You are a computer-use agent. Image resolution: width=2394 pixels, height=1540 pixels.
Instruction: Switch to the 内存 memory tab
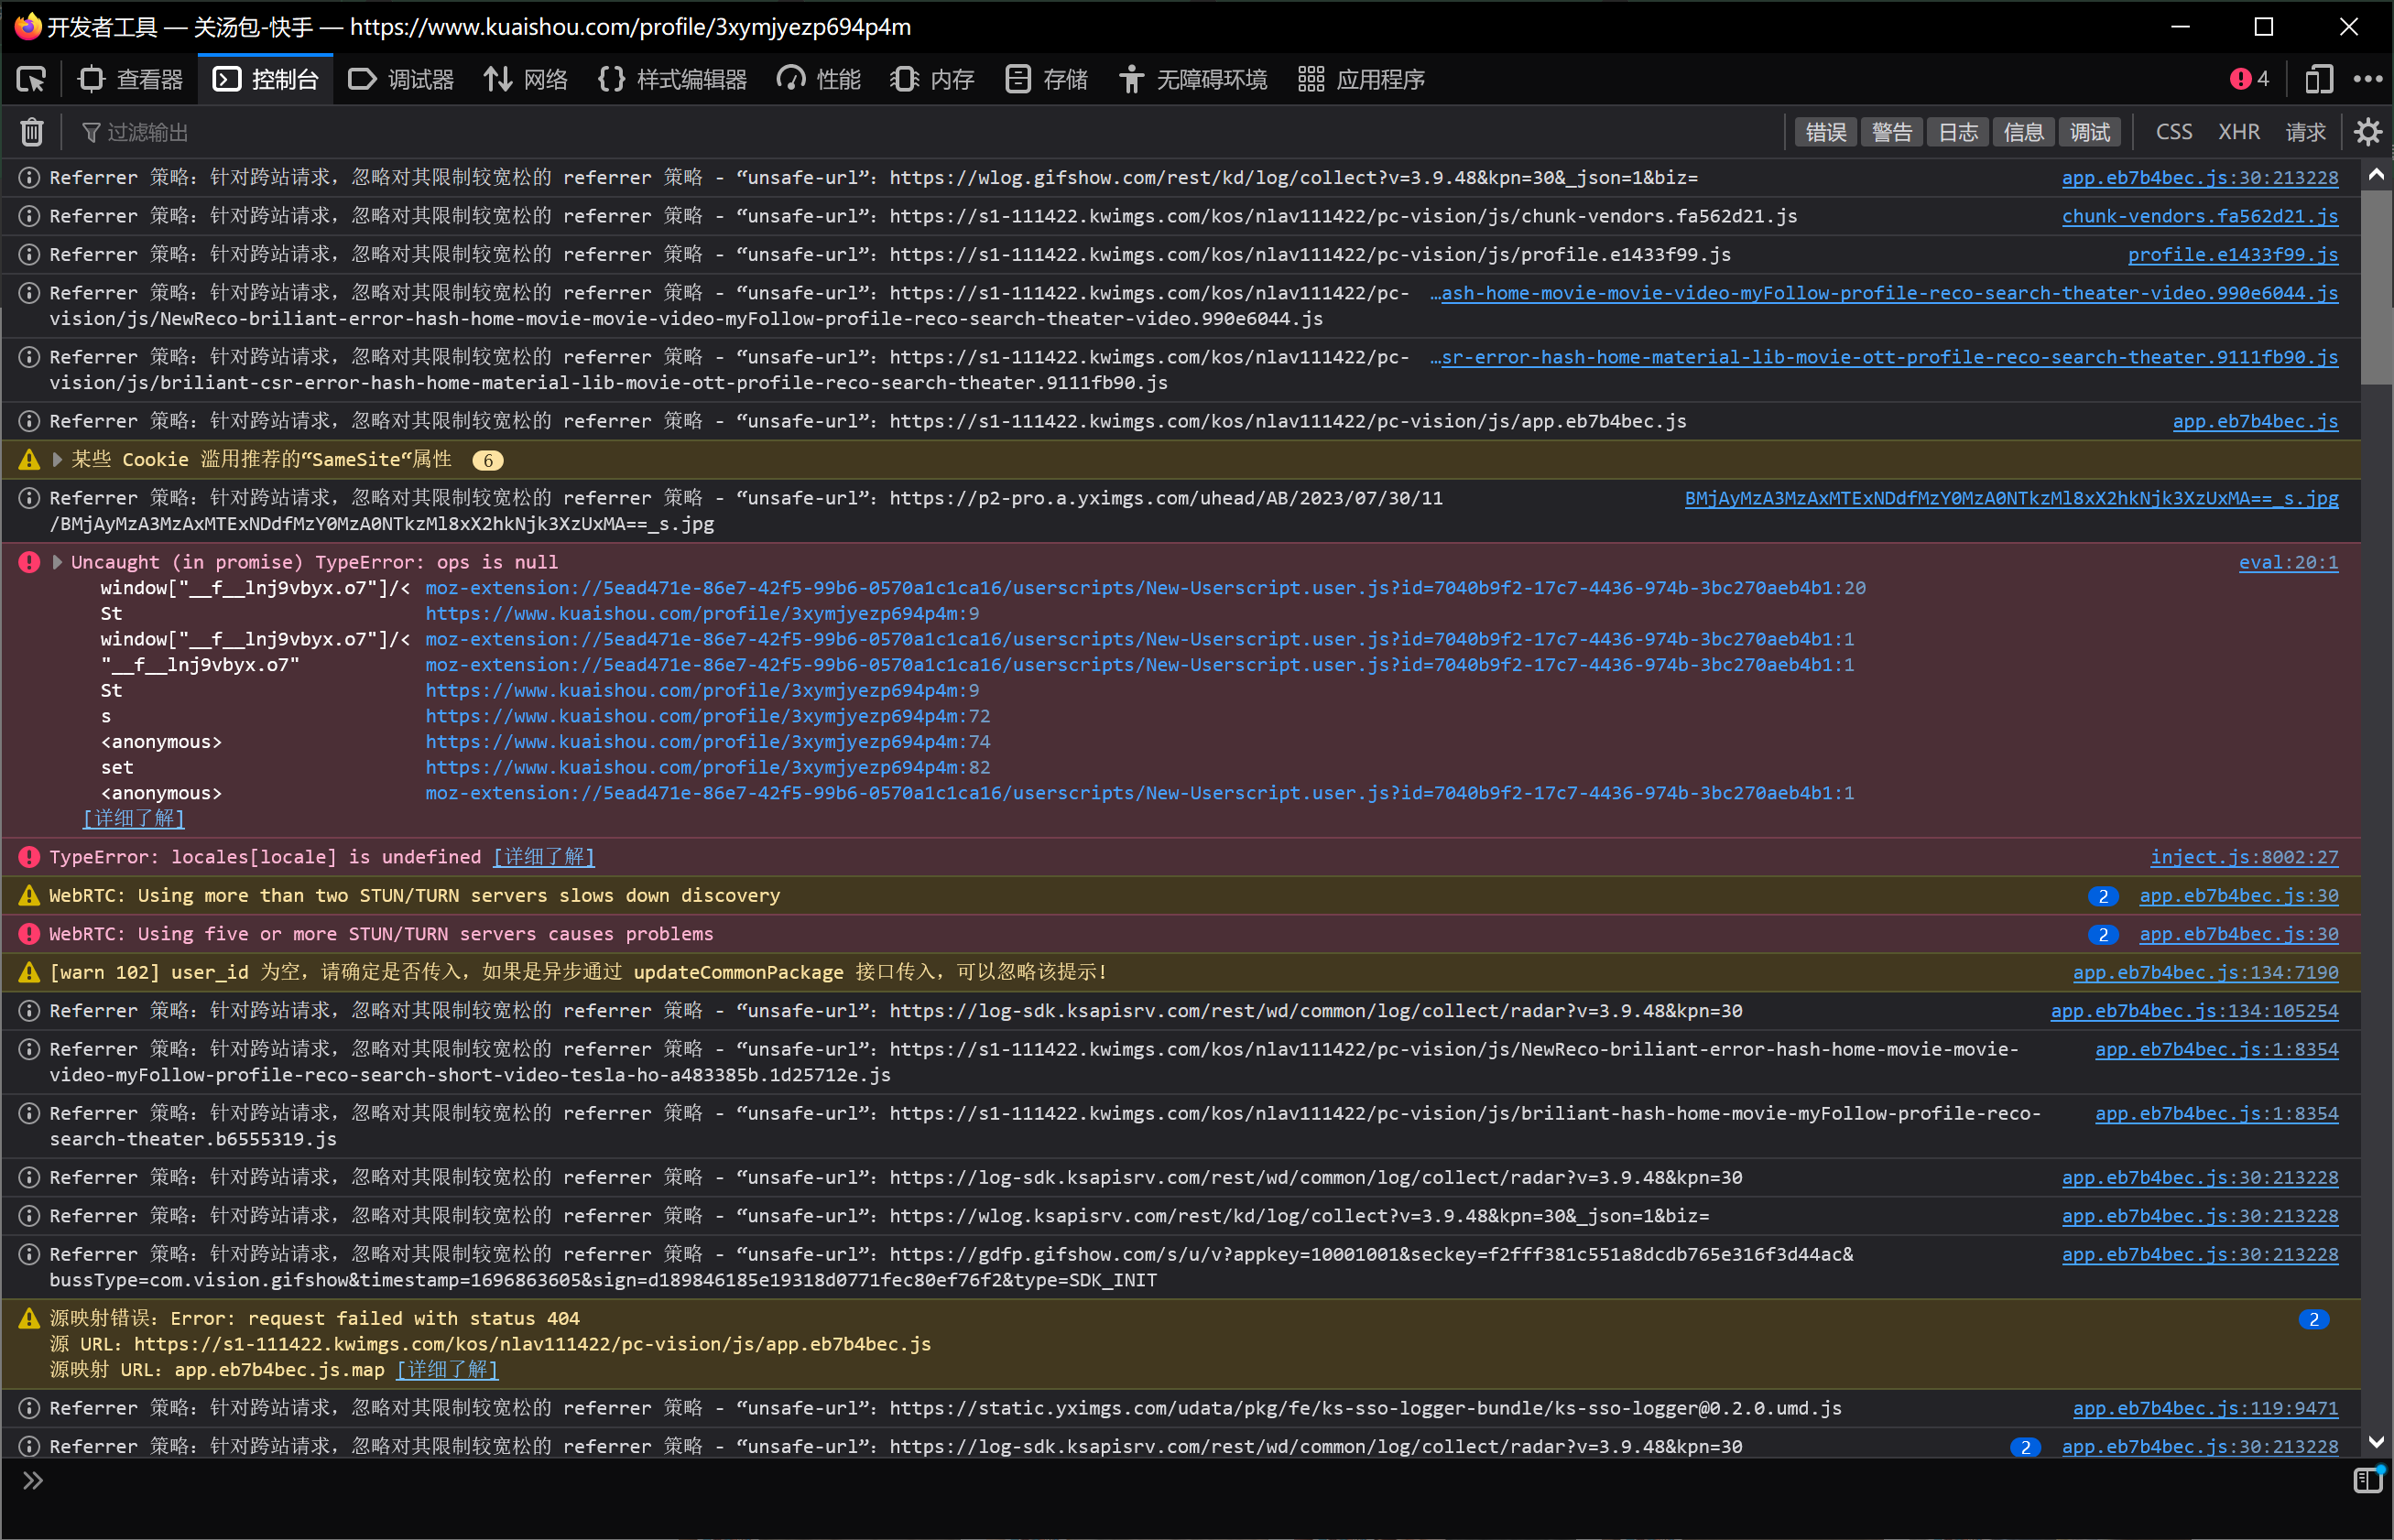(932, 79)
